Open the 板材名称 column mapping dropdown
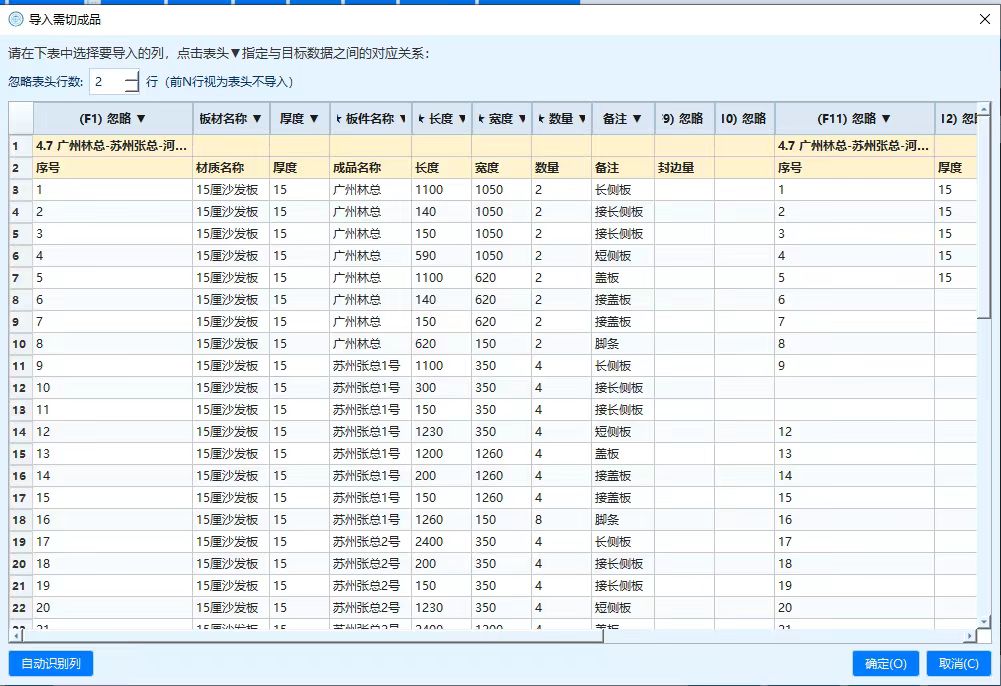 (x=257, y=119)
